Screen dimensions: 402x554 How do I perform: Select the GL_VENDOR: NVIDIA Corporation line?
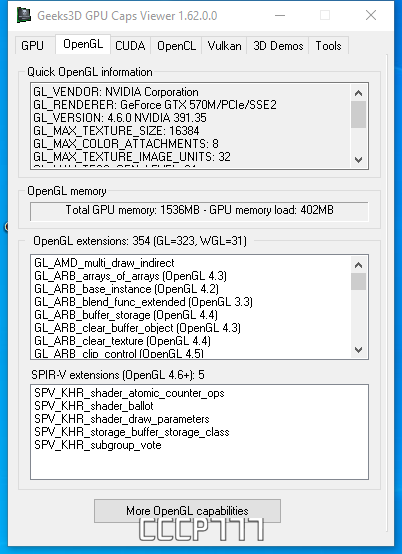click(116, 92)
